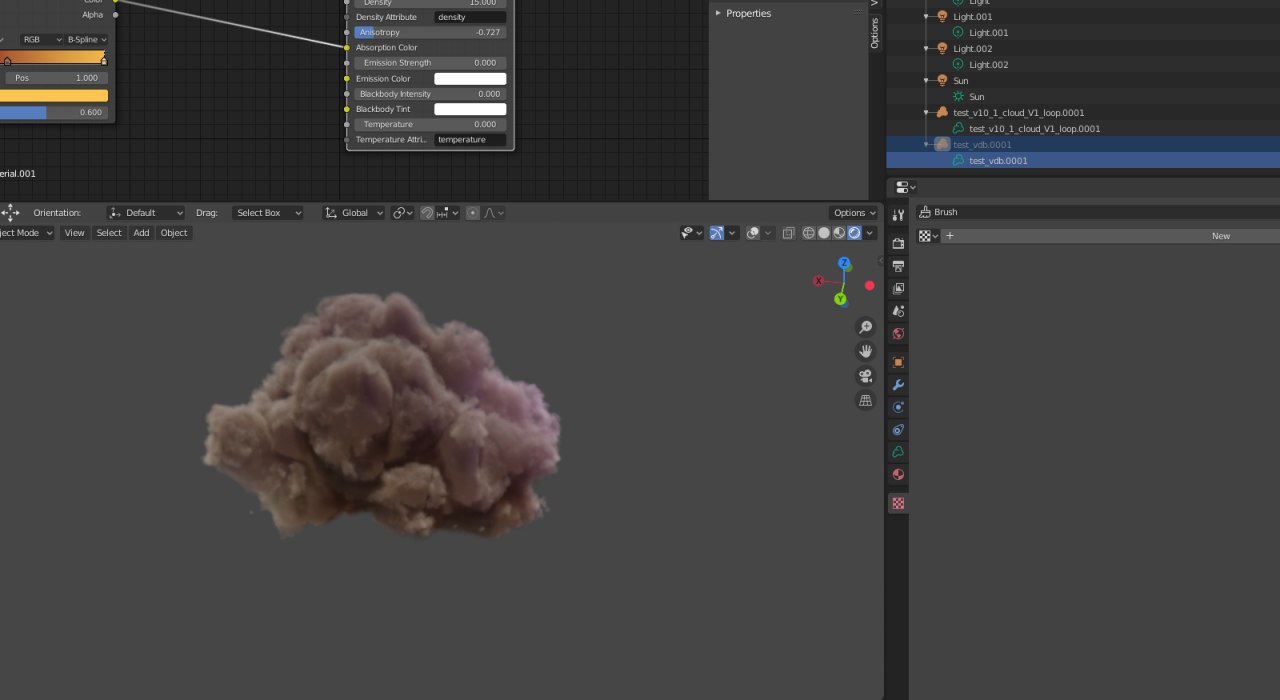Switch to wireframe viewport shading

coord(809,233)
